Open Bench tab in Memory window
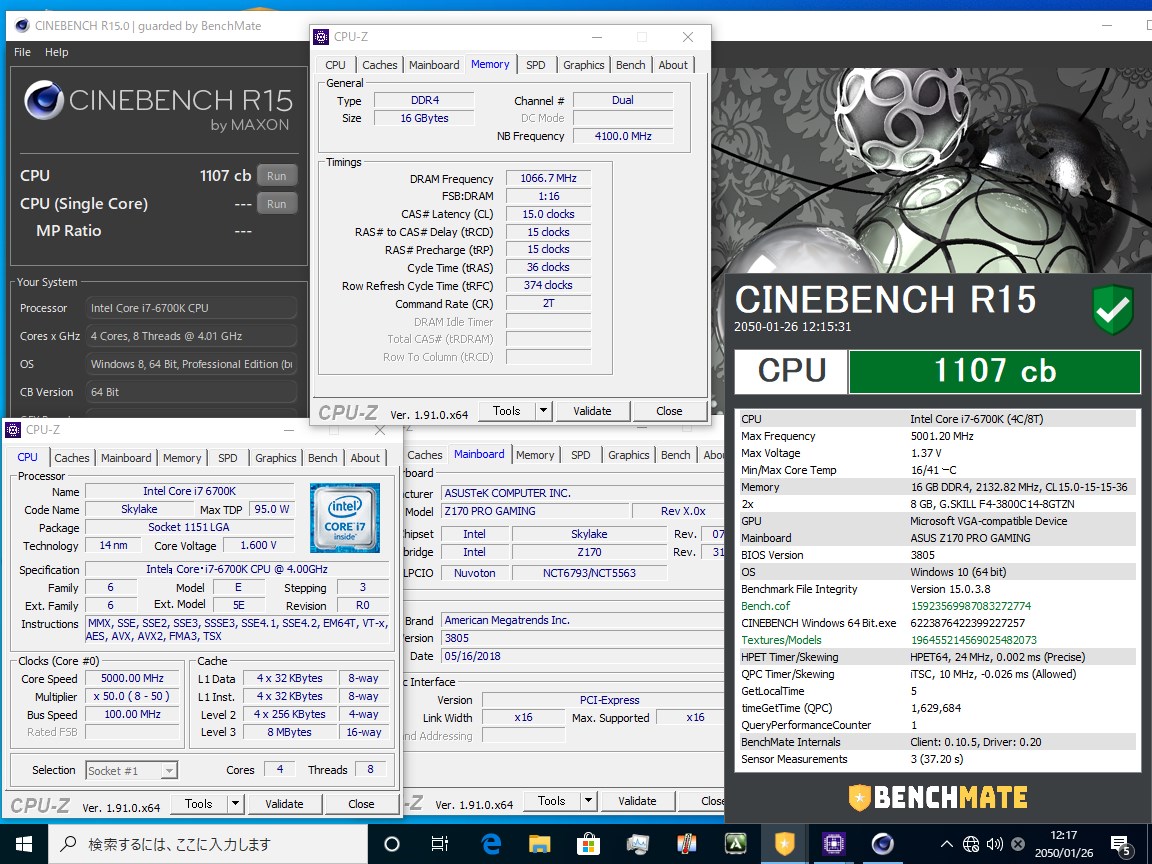The image size is (1152, 864). point(630,65)
